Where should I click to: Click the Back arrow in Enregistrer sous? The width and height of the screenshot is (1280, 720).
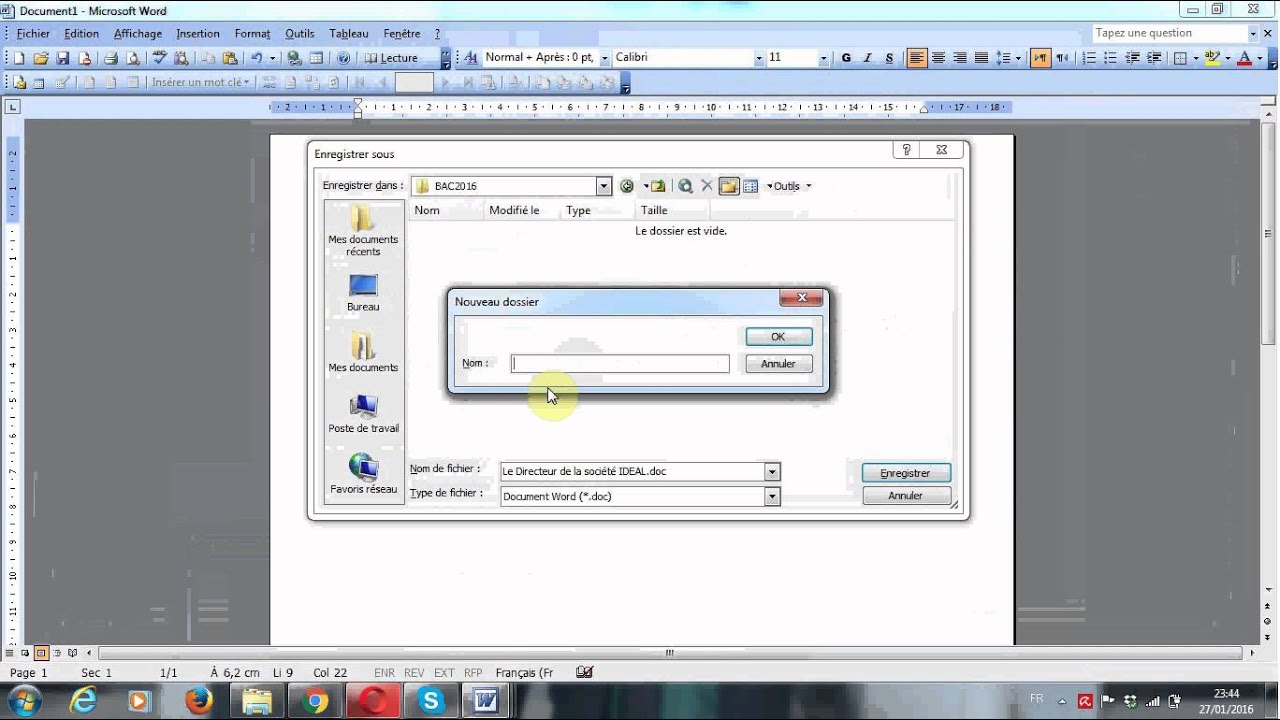pyautogui.click(x=627, y=186)
